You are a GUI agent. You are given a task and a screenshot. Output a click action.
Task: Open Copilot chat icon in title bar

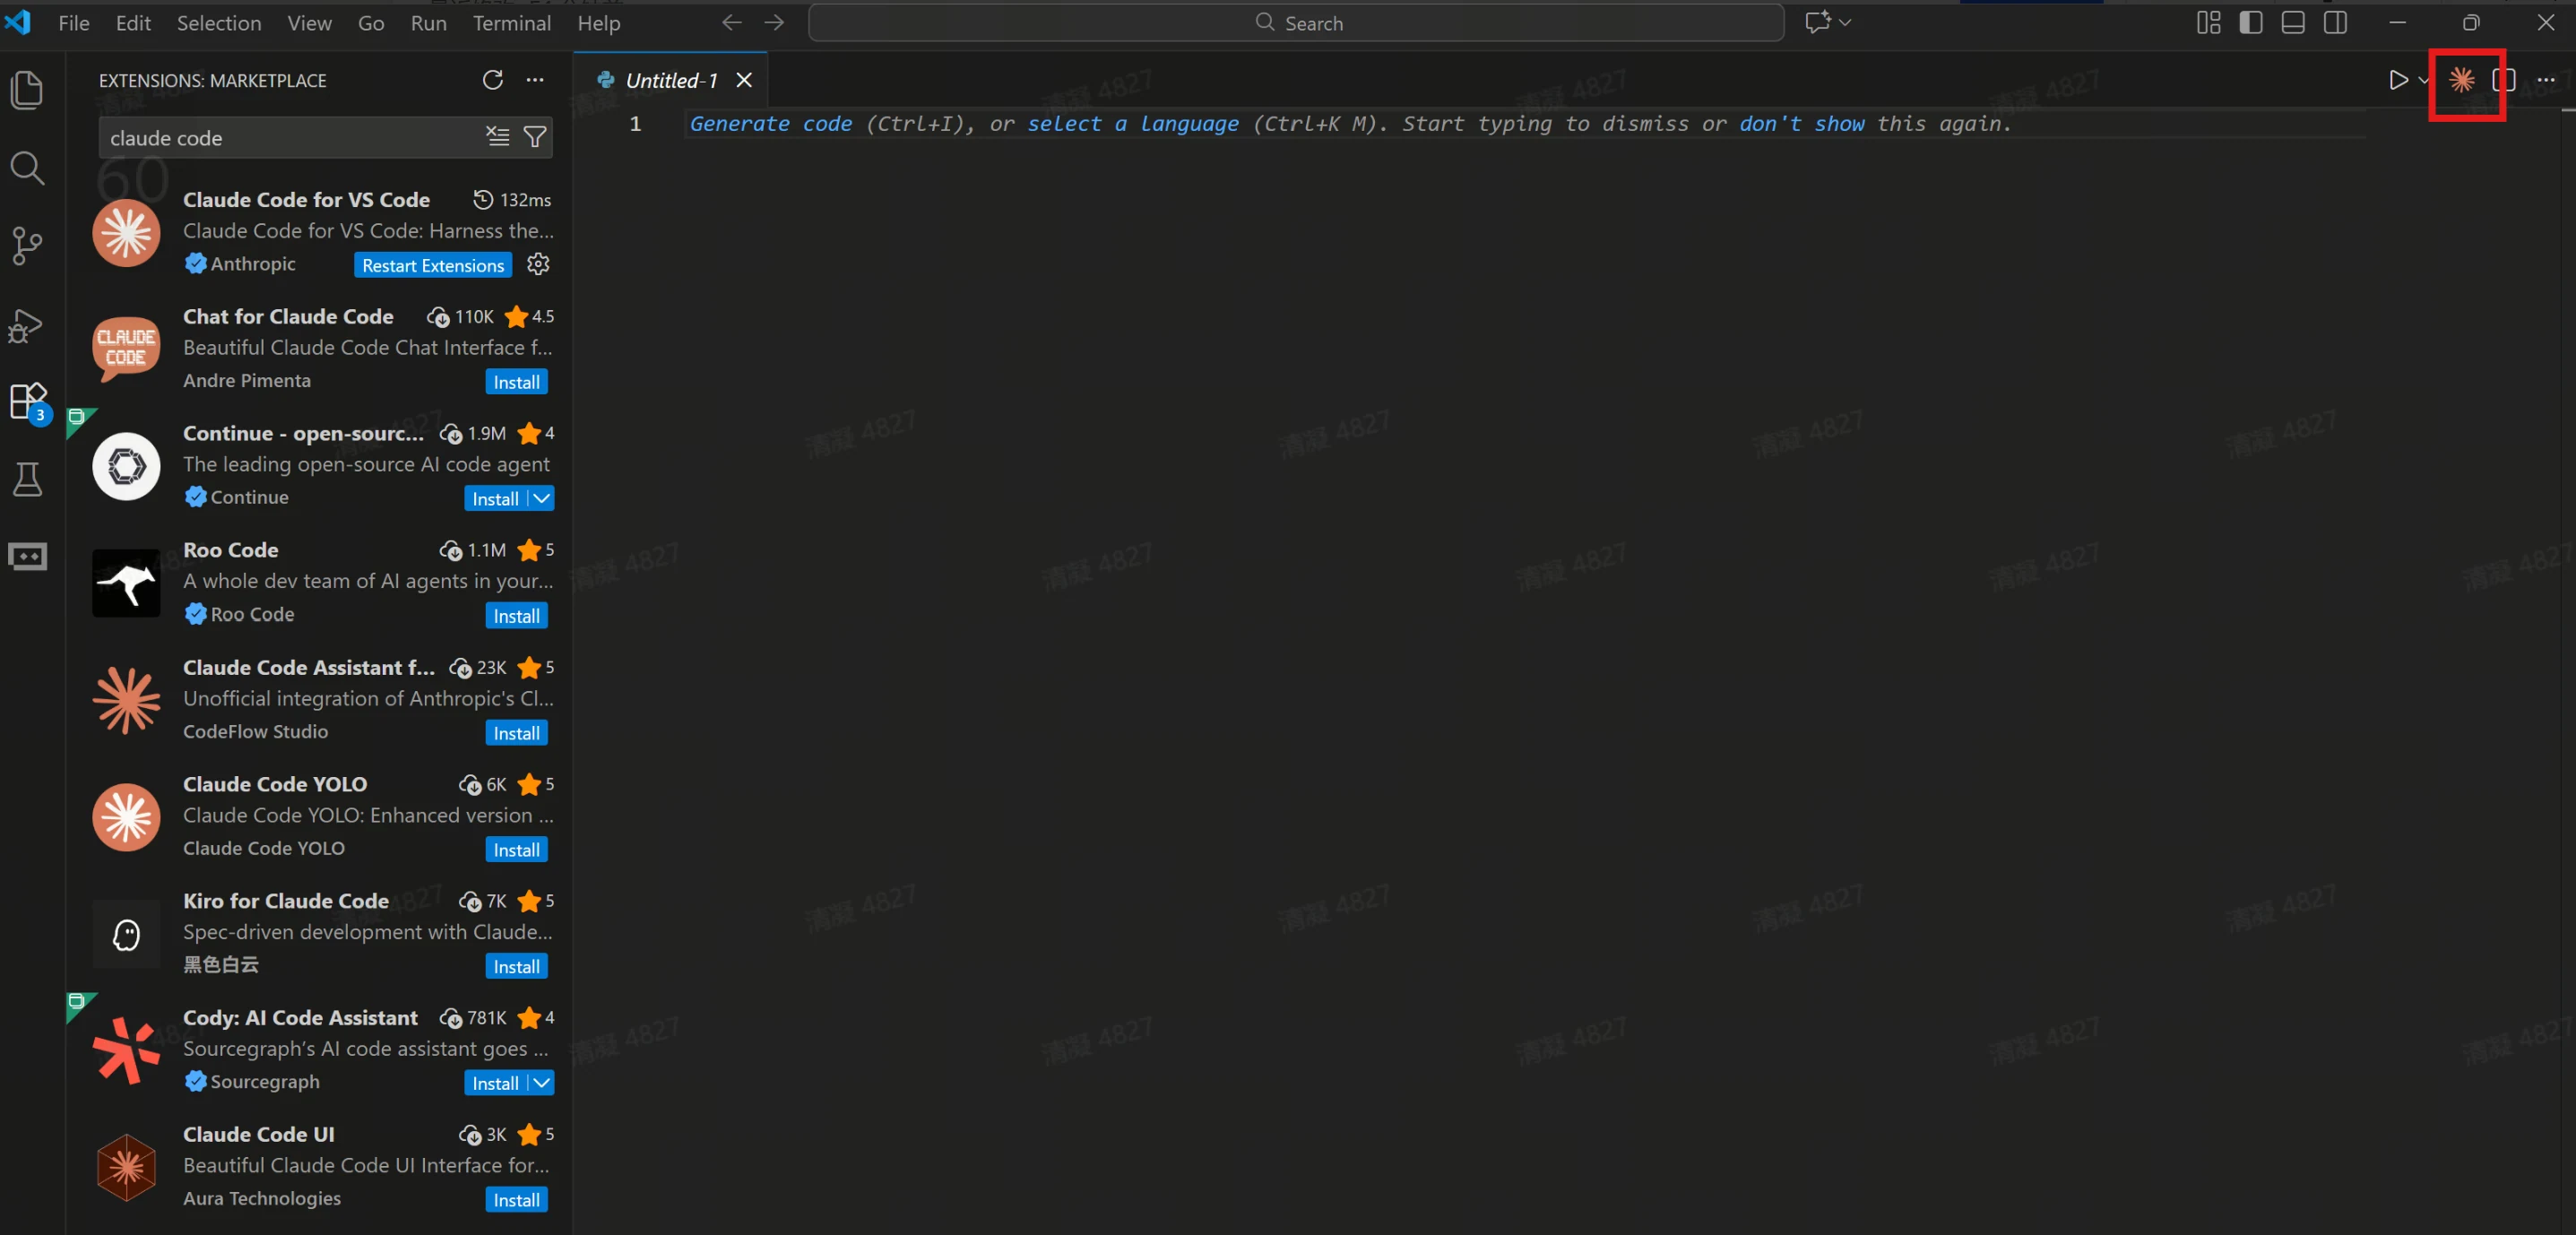pyautogui.click(x=1817, y=22)
